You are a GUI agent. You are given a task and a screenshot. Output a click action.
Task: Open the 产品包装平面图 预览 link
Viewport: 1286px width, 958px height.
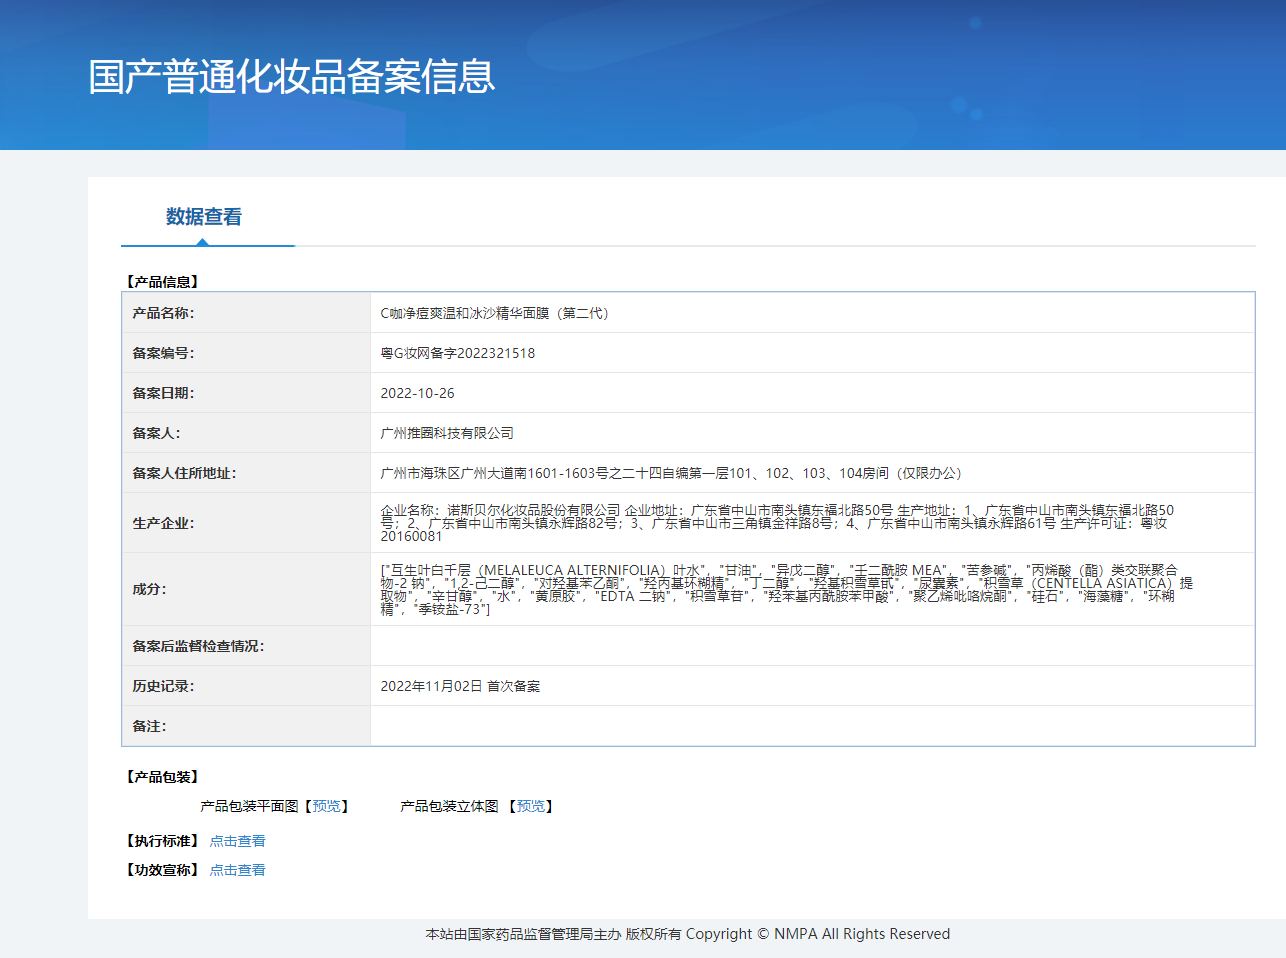tap(327, 806)
